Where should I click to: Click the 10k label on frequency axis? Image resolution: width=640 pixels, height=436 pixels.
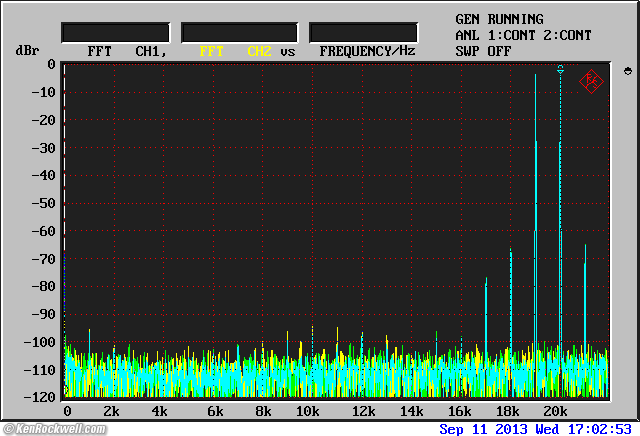307,412
